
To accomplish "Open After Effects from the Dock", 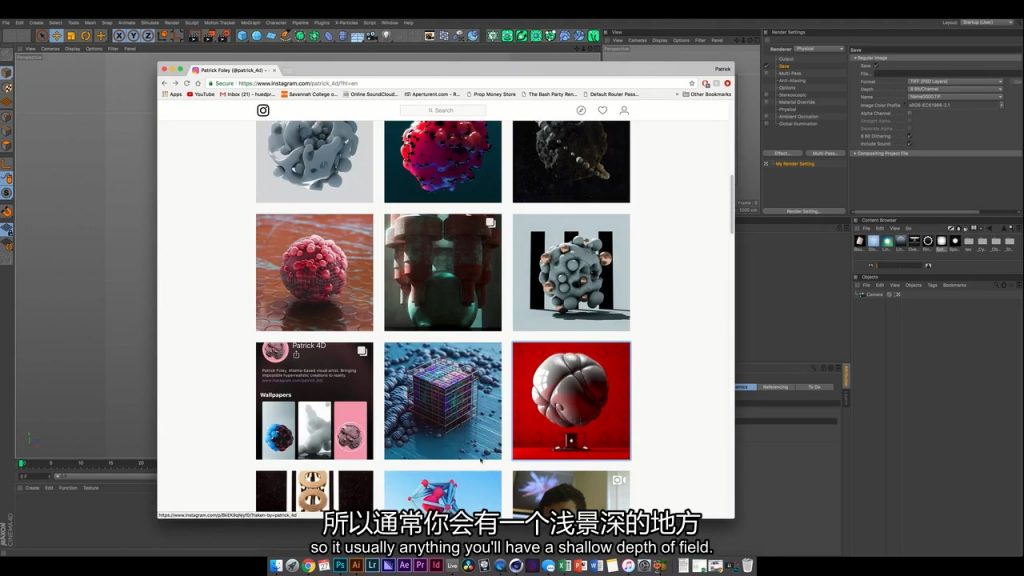I will tap(404, 566).
